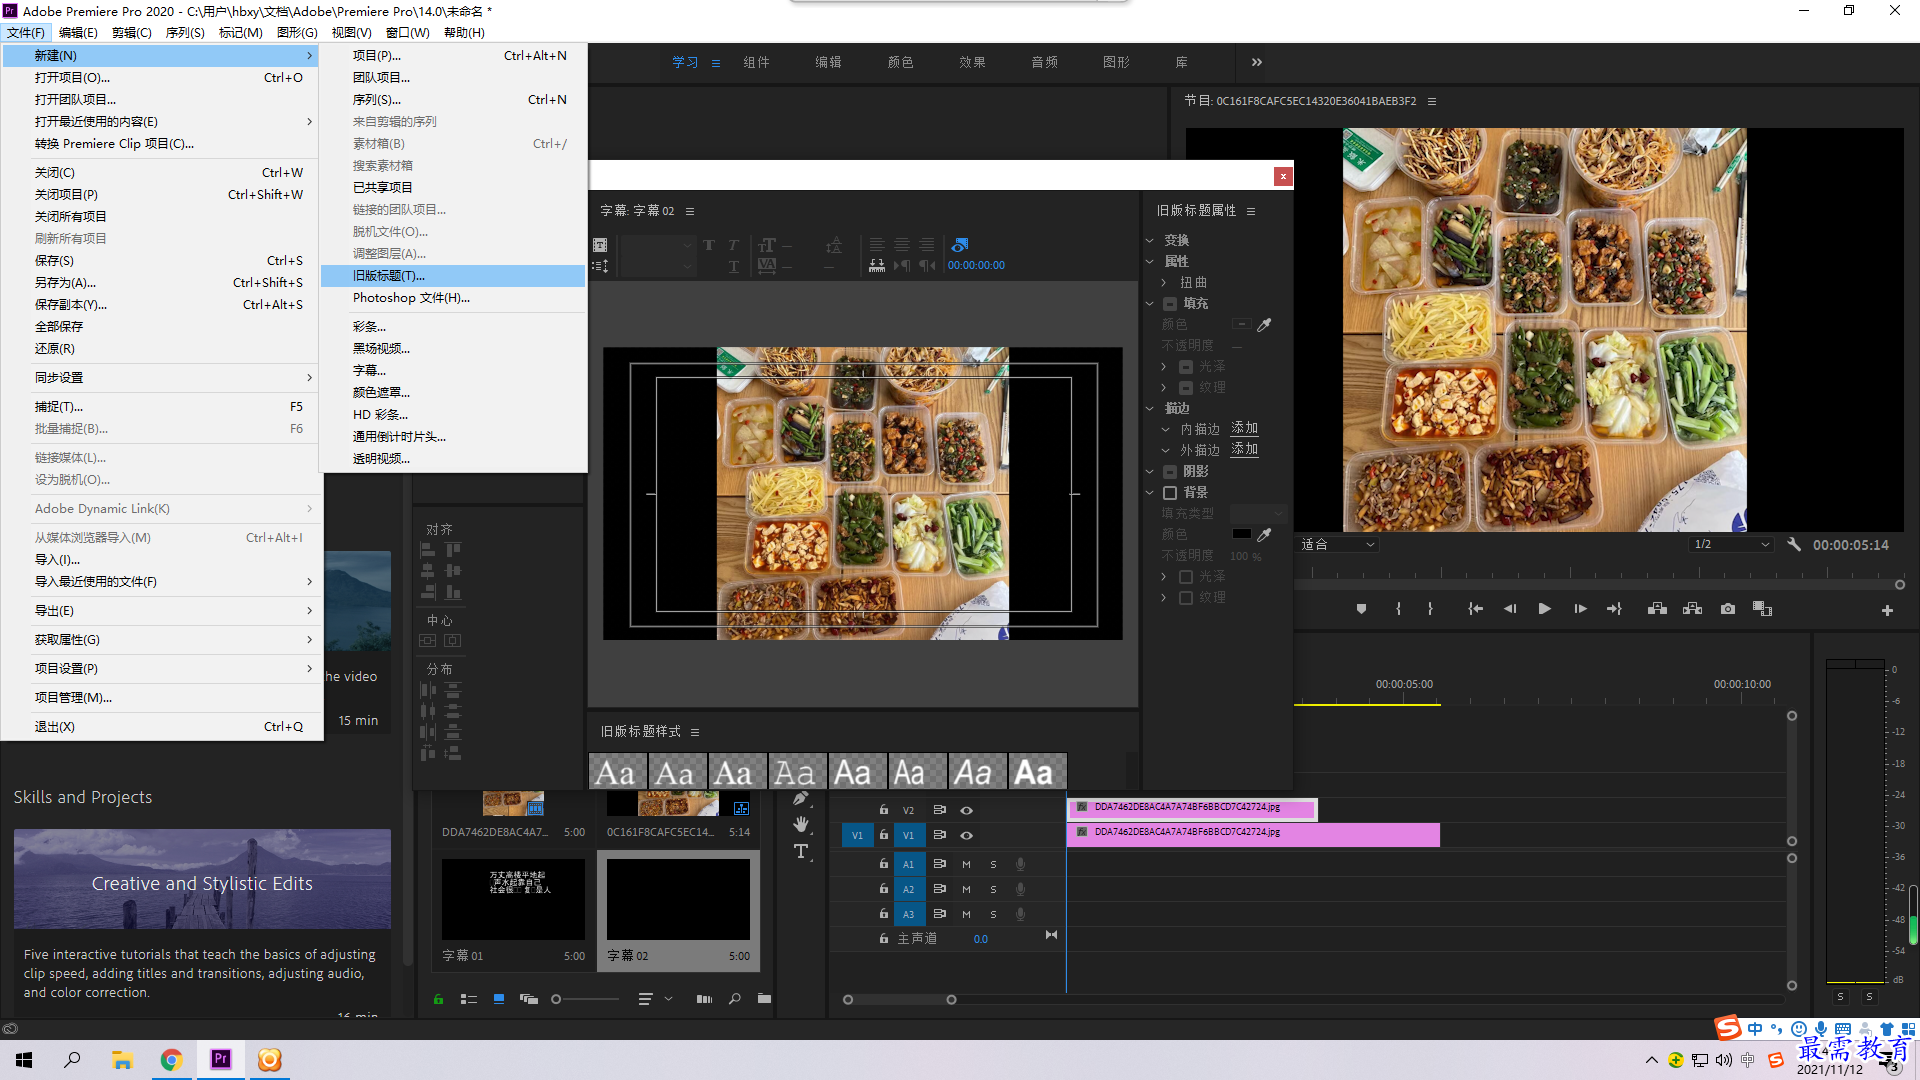Click the Extract button in Program monitor

[x=1692, y=609]
